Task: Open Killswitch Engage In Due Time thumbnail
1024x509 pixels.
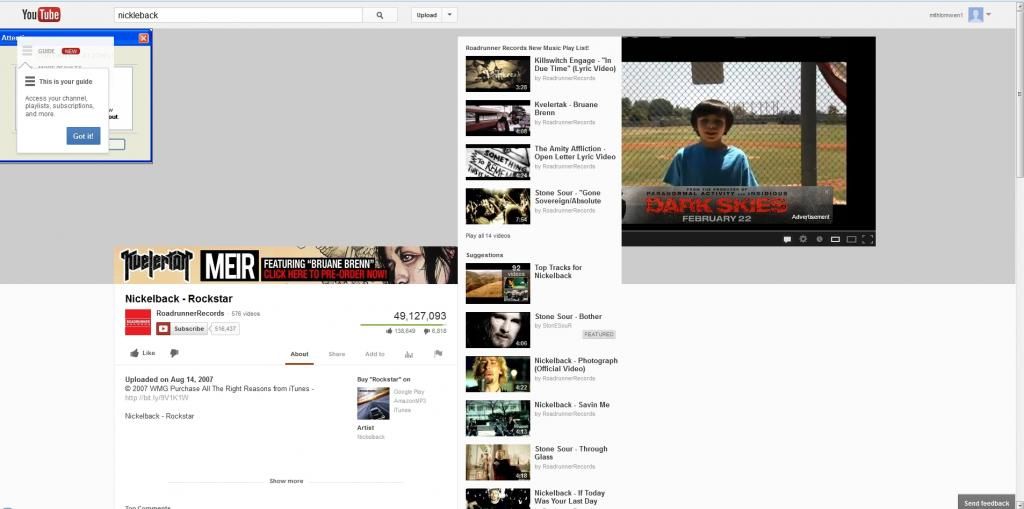Action: coord(498,74)
